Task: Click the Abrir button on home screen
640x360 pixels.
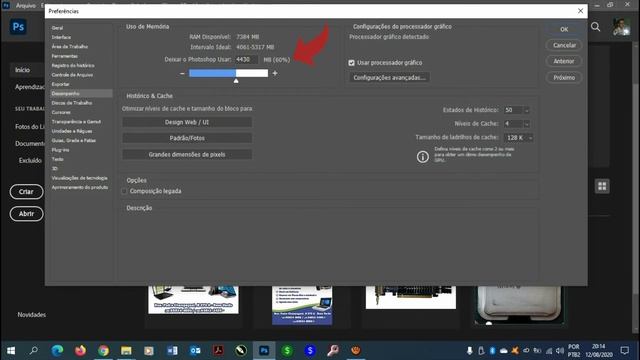Action: coord(26,214)
